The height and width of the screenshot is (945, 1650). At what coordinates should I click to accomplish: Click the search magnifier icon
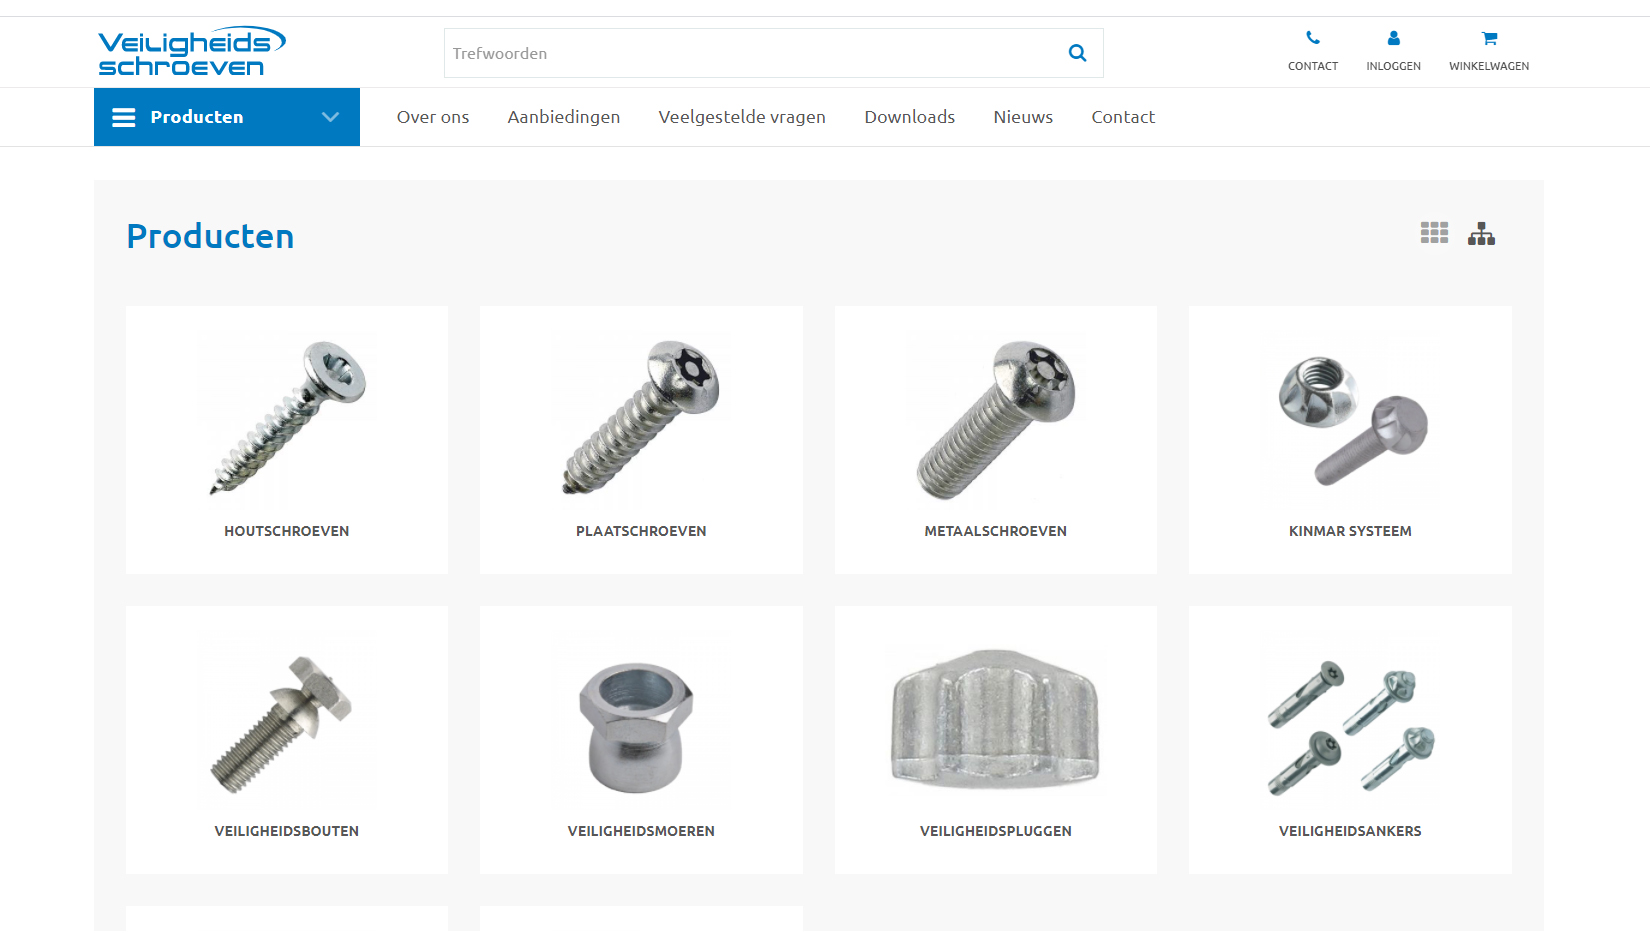pyautogui.click(x=1077, y=53)
